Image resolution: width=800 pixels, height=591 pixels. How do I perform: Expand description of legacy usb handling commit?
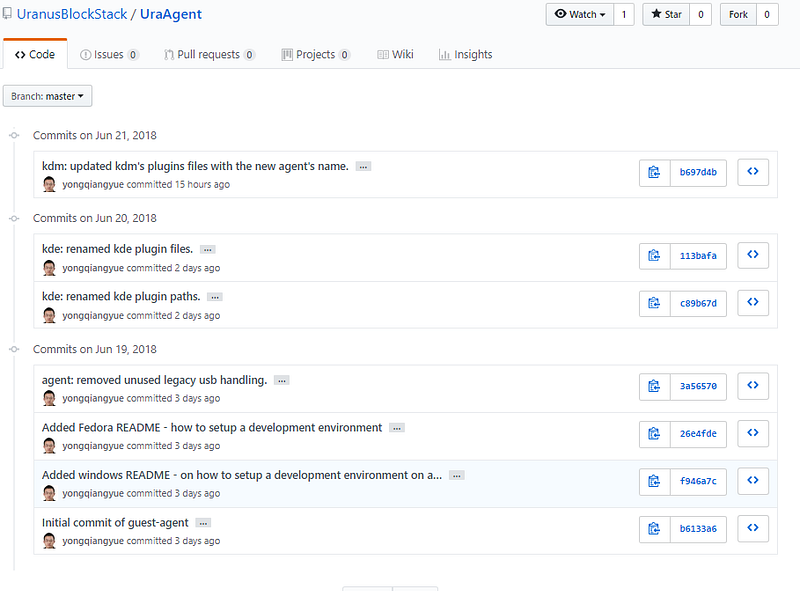282,381
